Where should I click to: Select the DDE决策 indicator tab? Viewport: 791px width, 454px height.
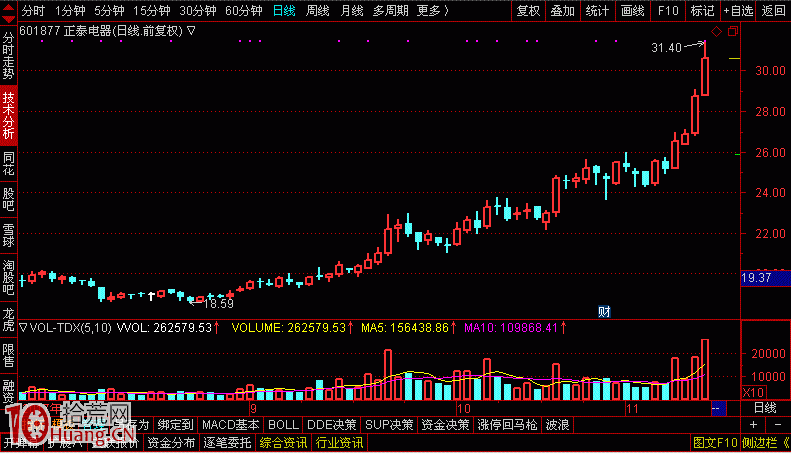pos(331,425)
